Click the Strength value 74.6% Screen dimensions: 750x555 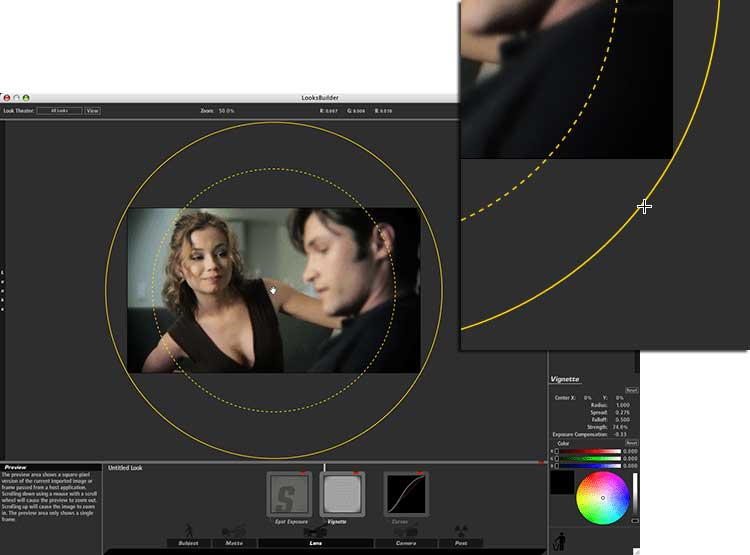point(620,427)
